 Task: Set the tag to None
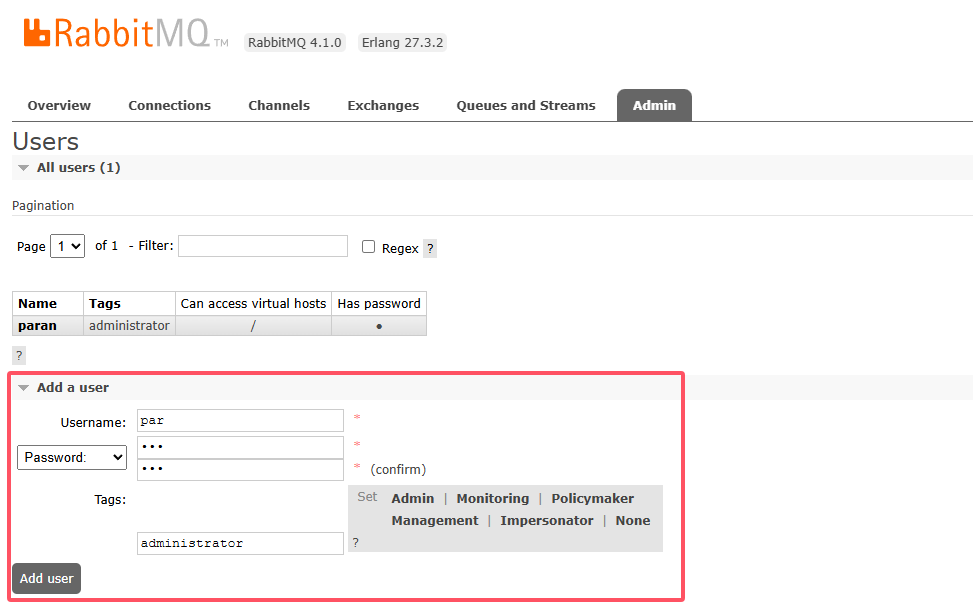click(633, 520)
